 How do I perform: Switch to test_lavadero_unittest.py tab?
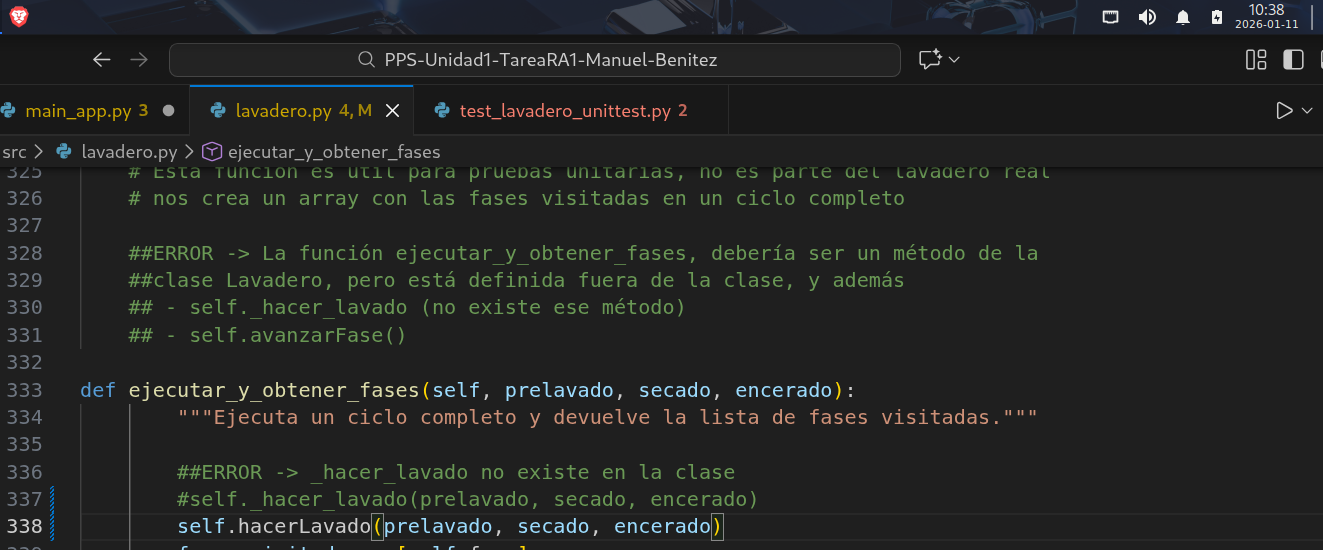point(573,111)
